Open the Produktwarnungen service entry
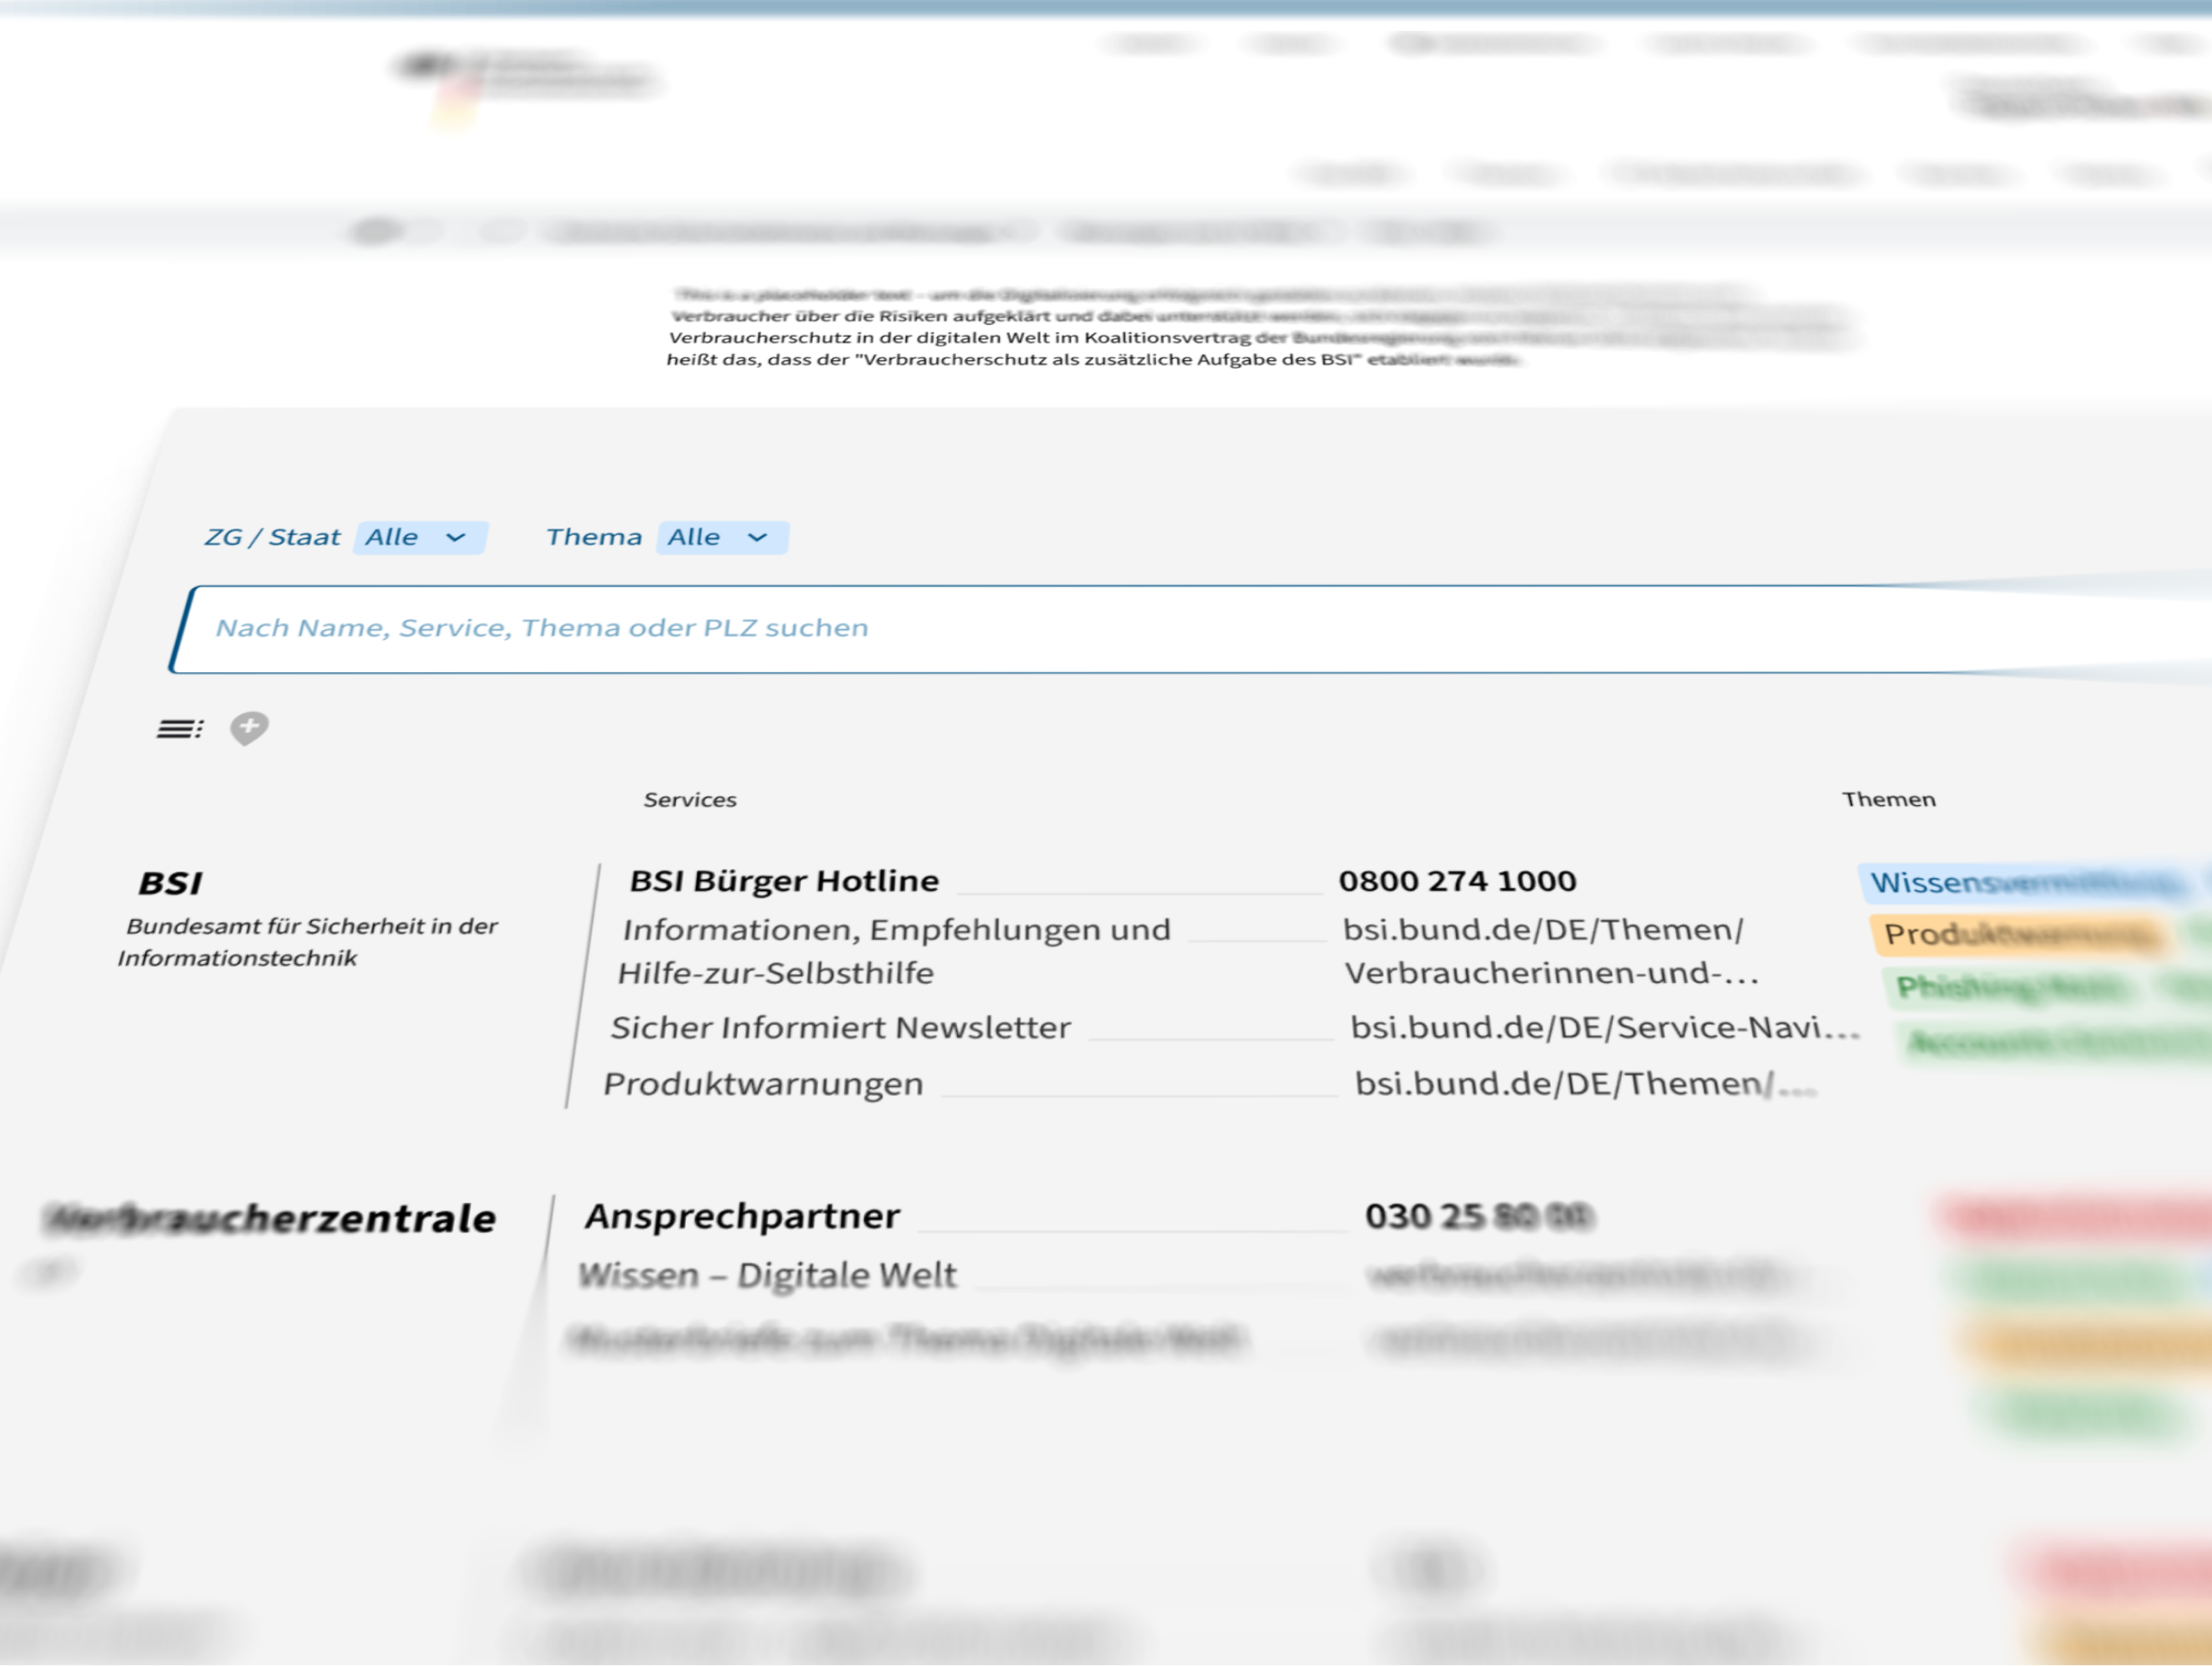This screenshot has height=1666, width=2212. tap(763, 1084)
